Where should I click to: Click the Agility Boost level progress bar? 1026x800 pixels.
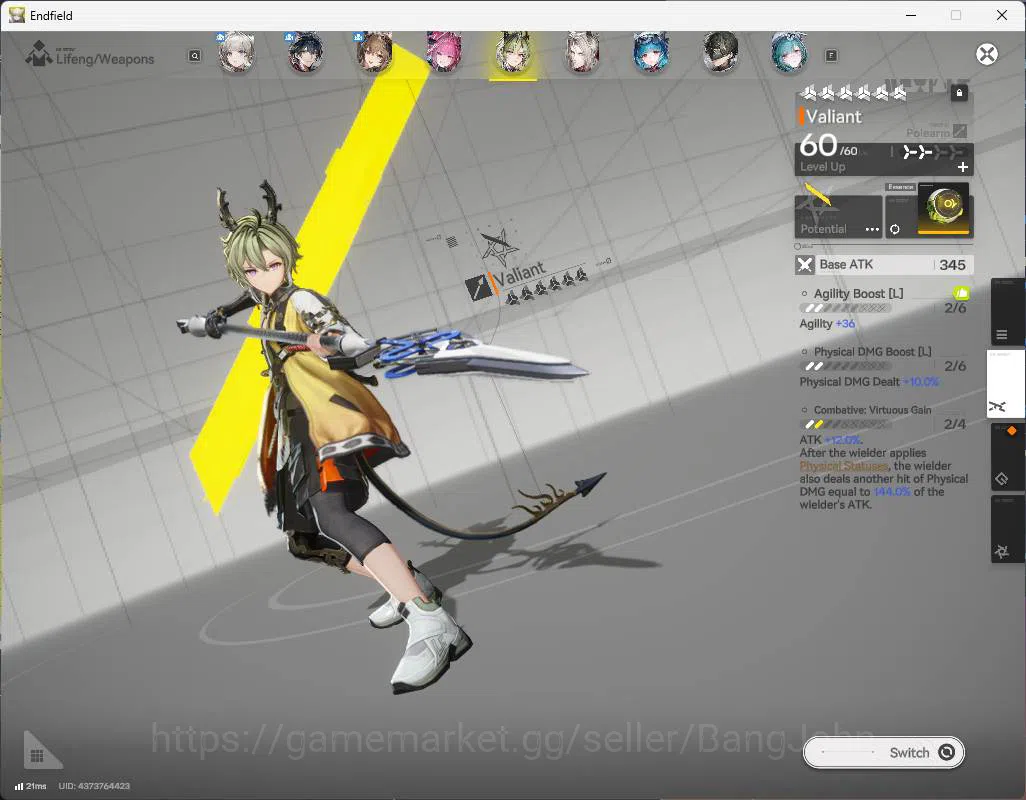(845, 309)
